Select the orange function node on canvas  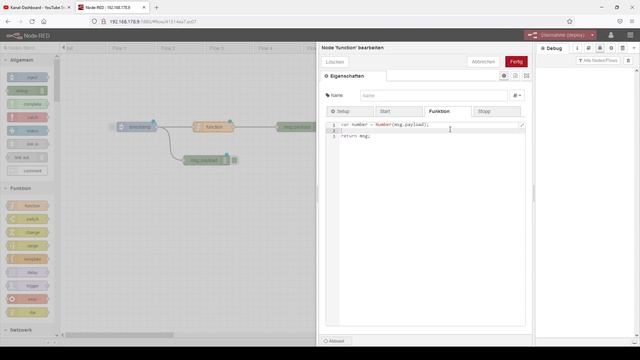[213, 127]
